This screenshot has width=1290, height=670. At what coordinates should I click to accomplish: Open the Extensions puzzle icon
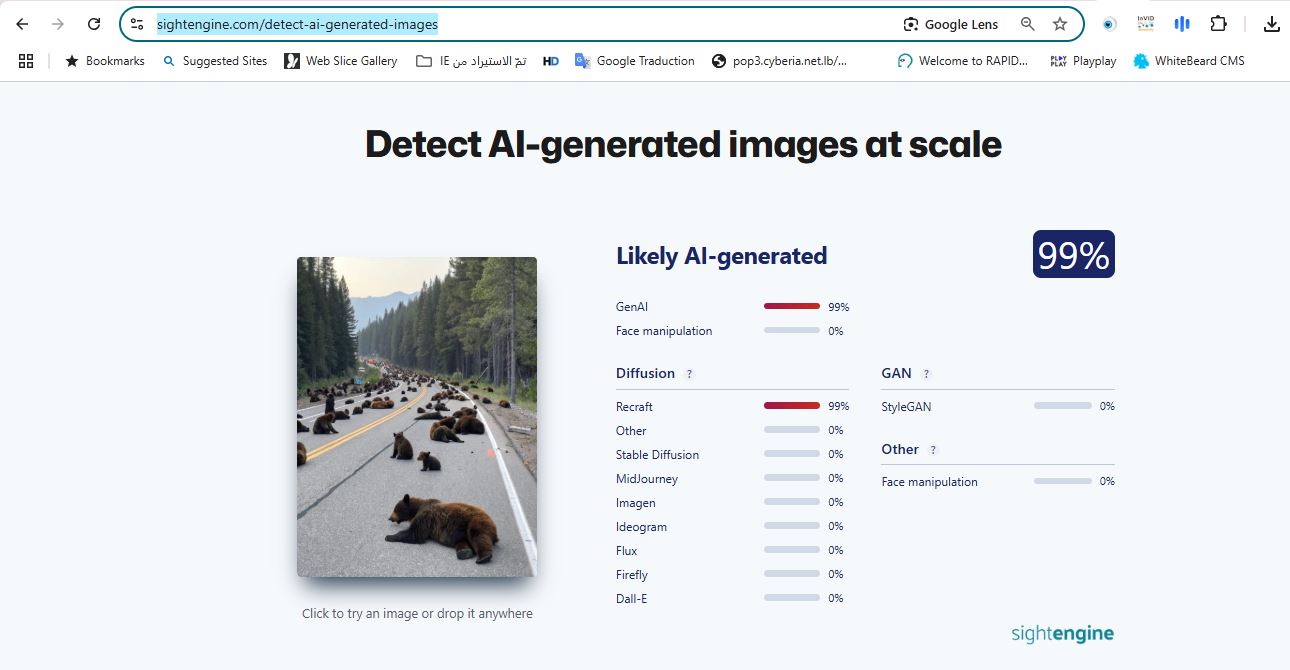pyautogui.click(x=1218, y=24)
